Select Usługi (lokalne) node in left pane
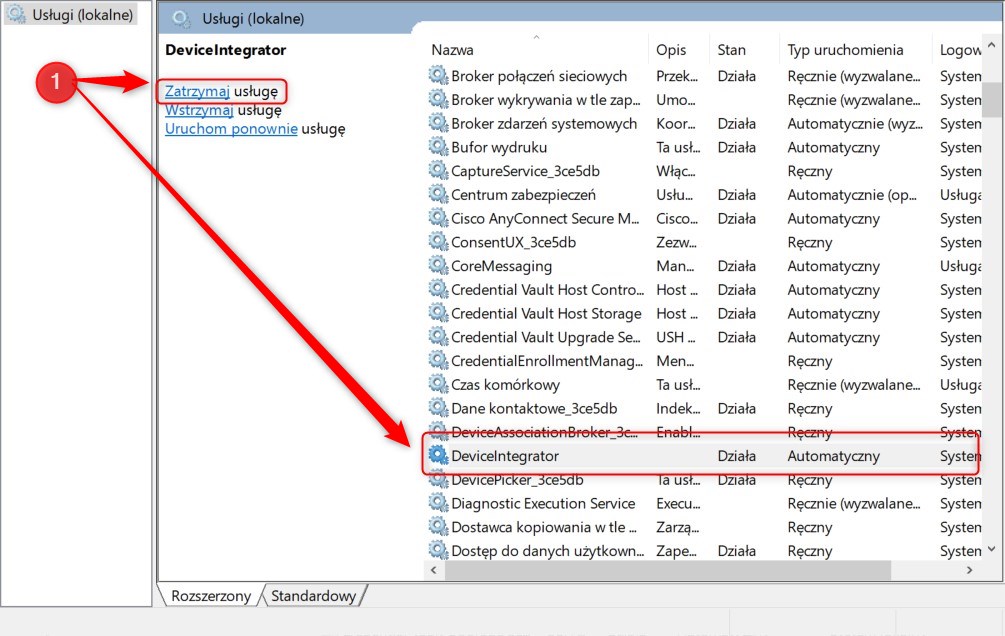Image resolution: width=1005 pixels, height=636 pixels. click(x=82, y=15)
